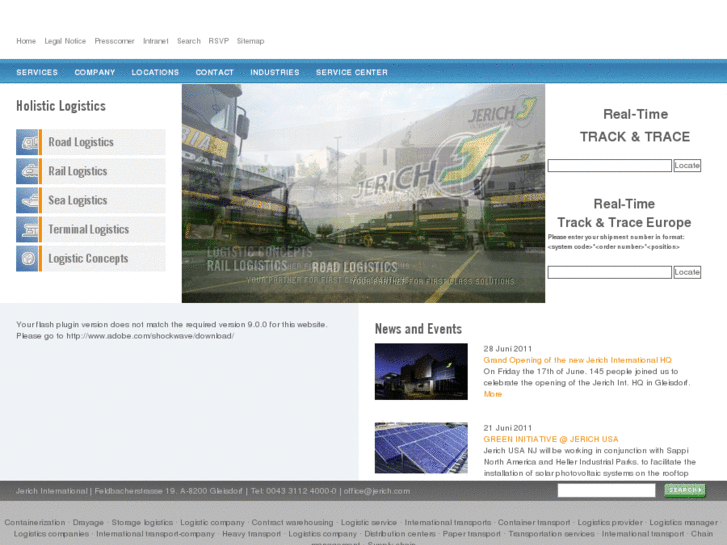Viewport: 727px width, 545px height.
Task: Click the Logistics manager footer link
Action: click(683, 522)
